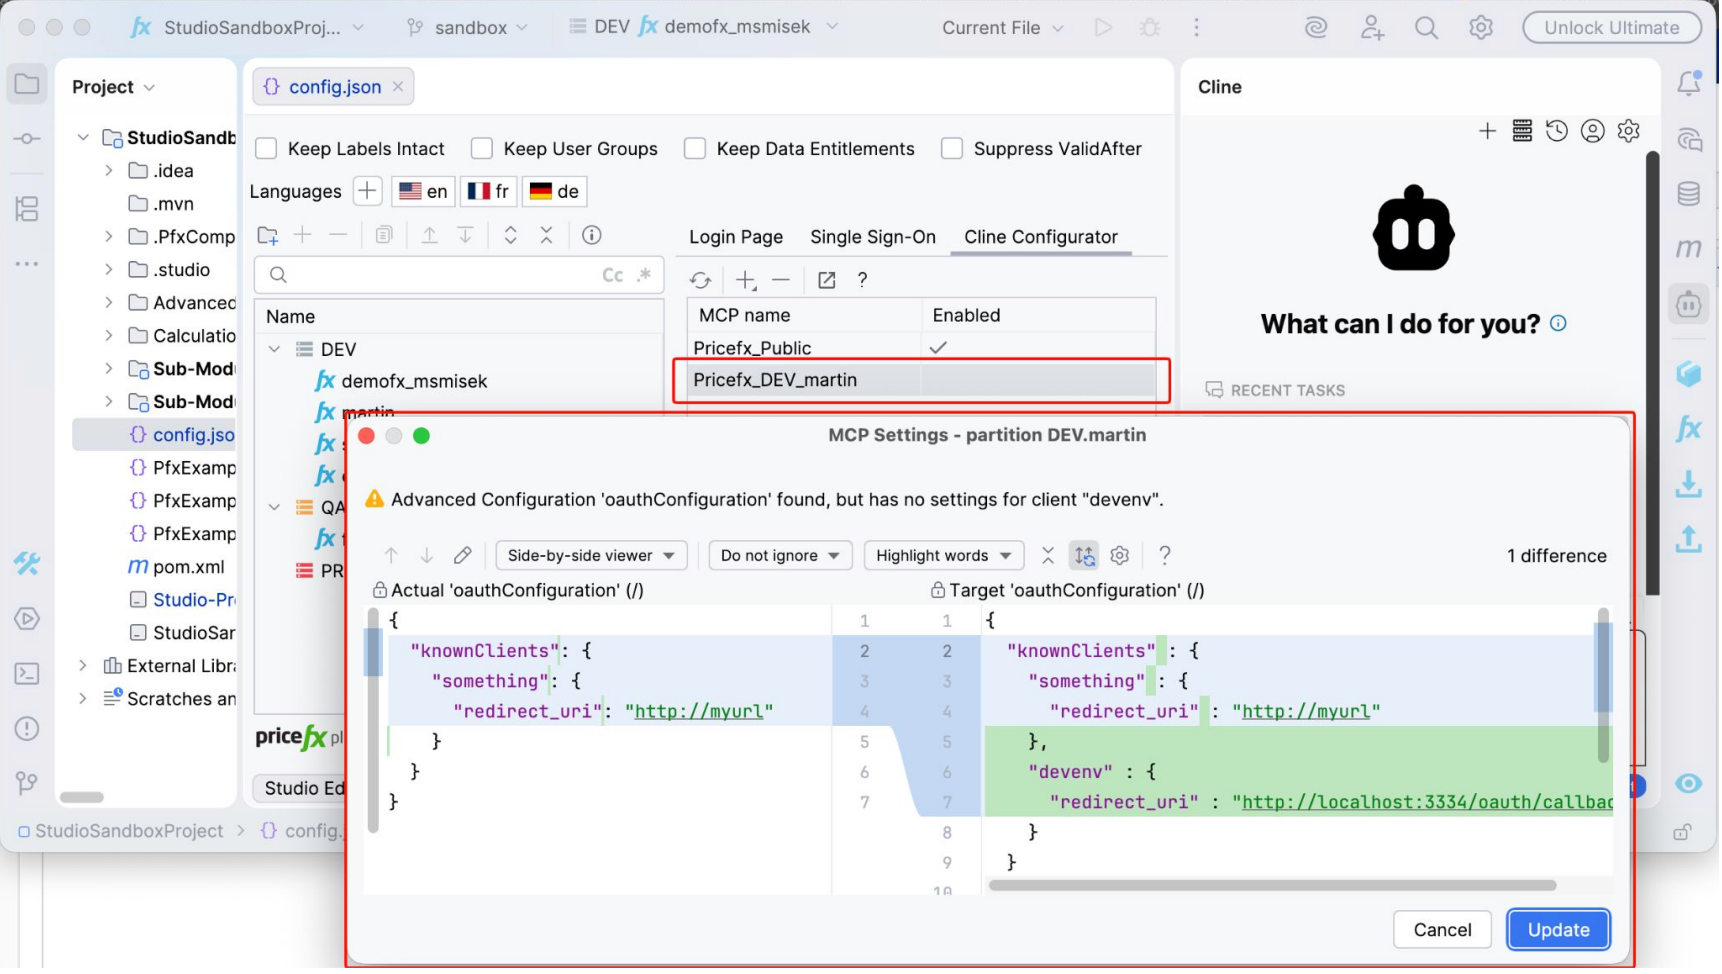Image resolution: width=1722 pixels, height=974 pixels.
Task: Open the Database tool window icon
Action: (1691, 194)
